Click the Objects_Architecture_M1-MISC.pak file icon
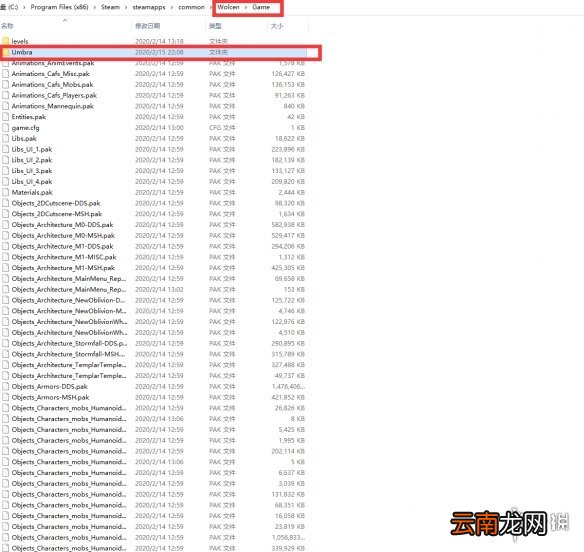 click(6, 257)
